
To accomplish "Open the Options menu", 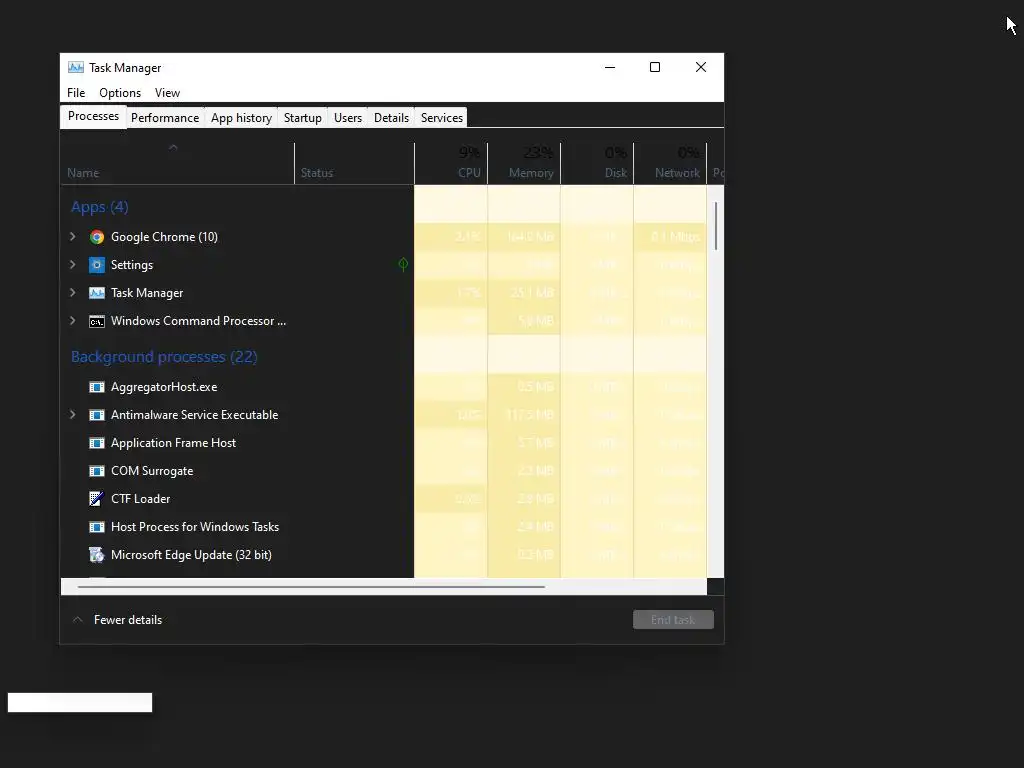I will 120,93.
